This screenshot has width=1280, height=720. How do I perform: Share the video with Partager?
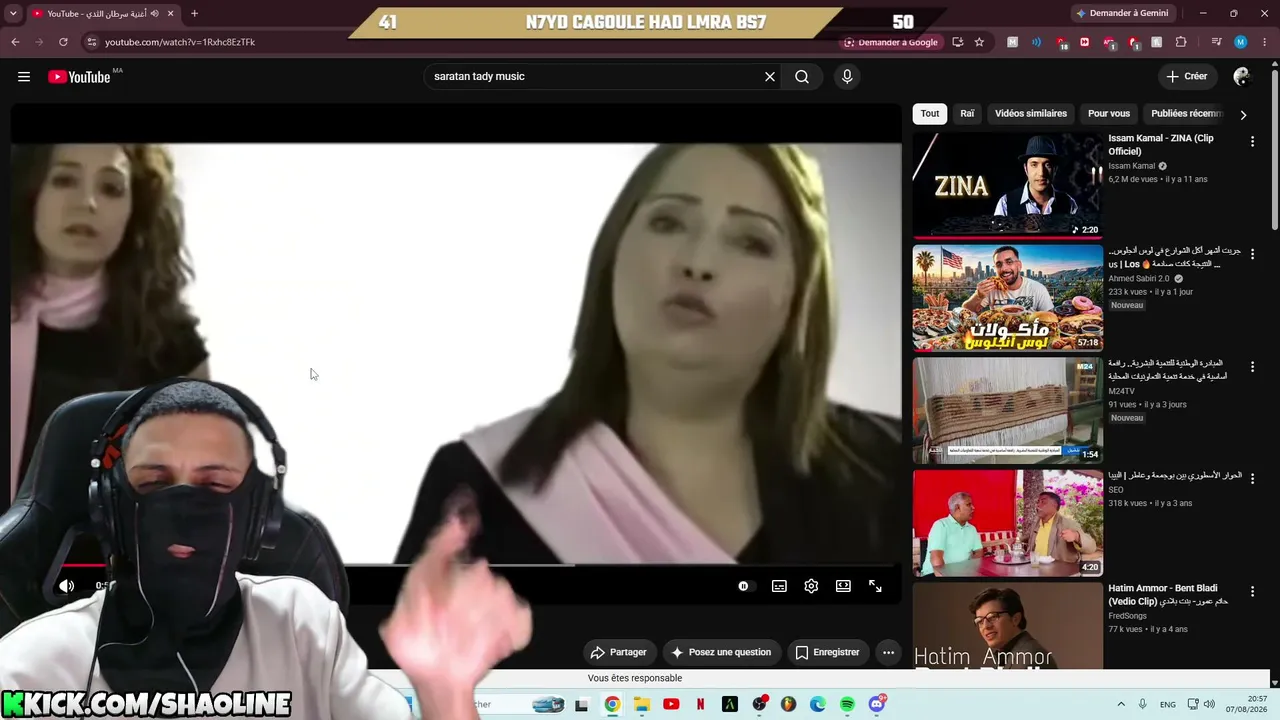(618, 652)
